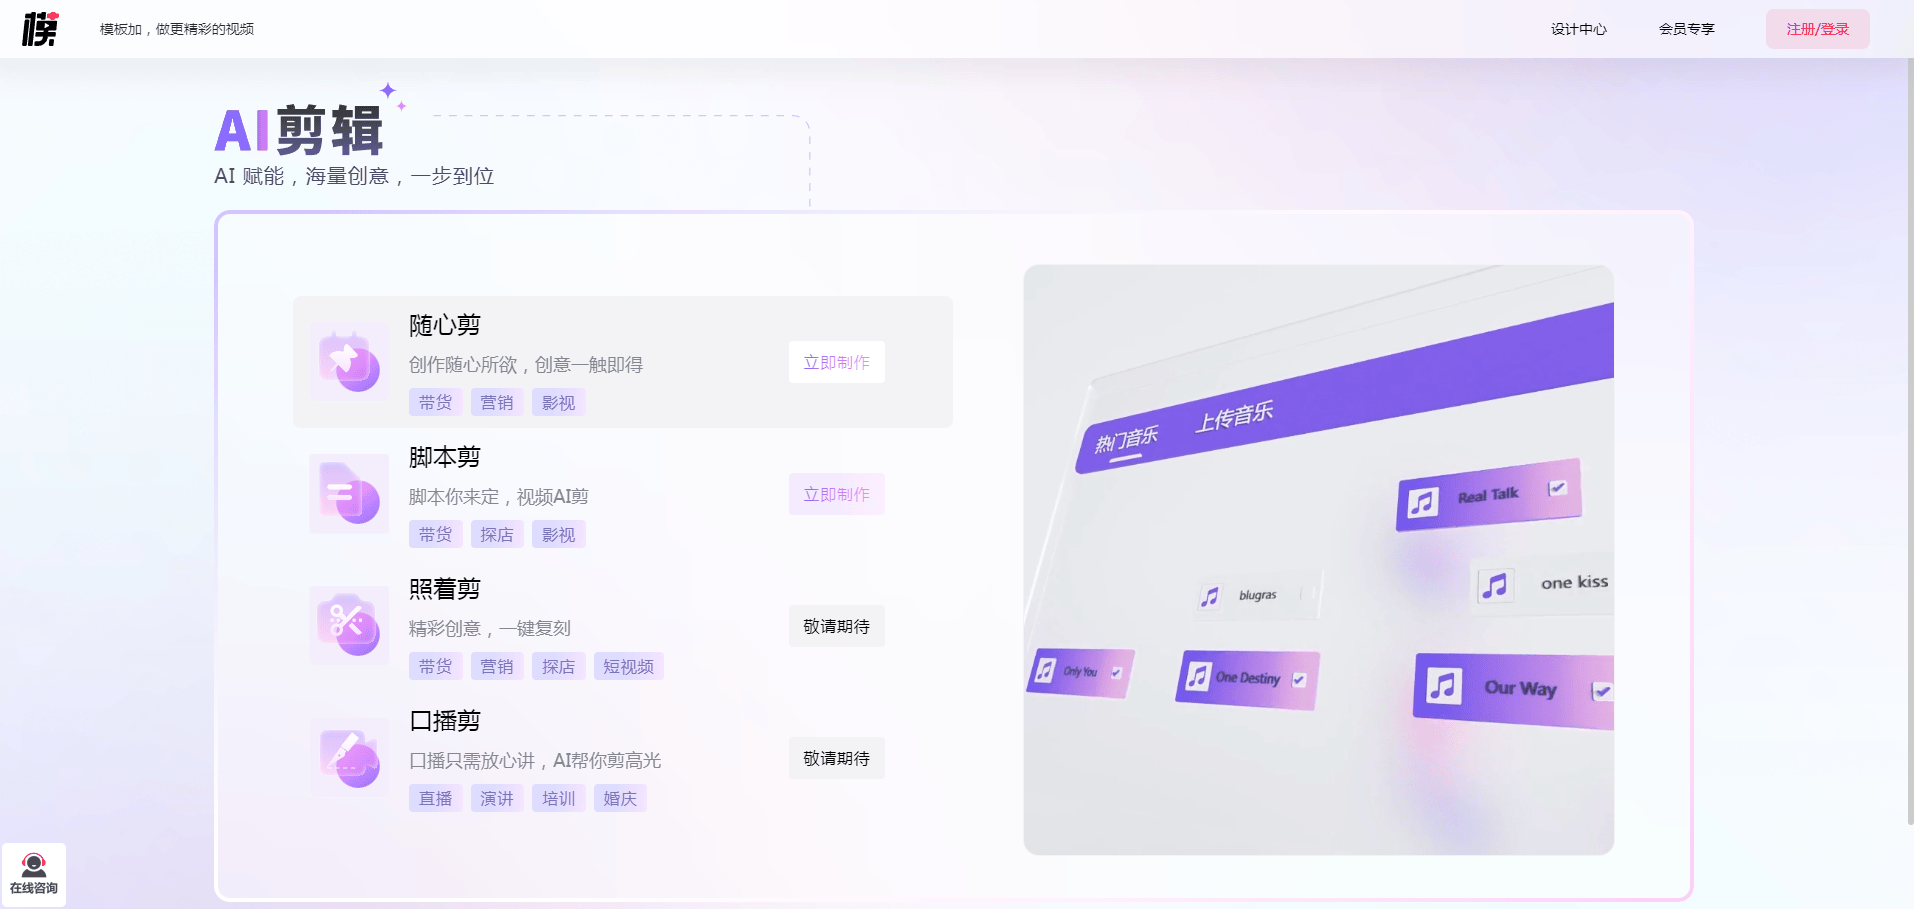
Task: Toggle the Real Talk checkbox
Action: (x=1557, y=488)
